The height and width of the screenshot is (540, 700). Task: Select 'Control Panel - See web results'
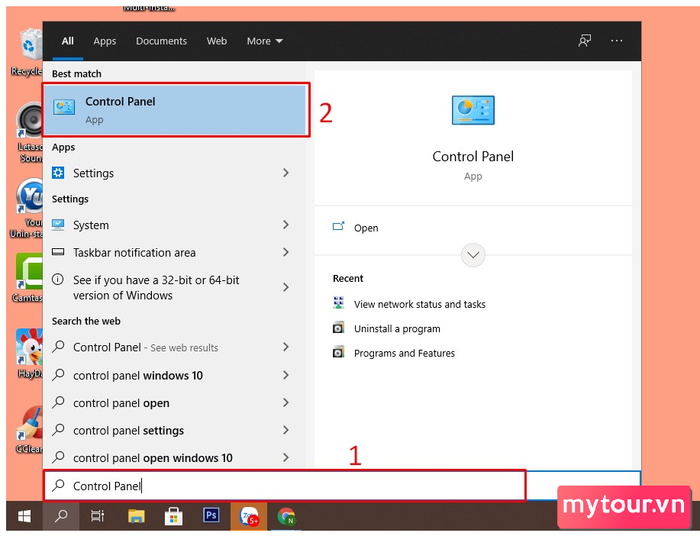click(x=145, y=347)
